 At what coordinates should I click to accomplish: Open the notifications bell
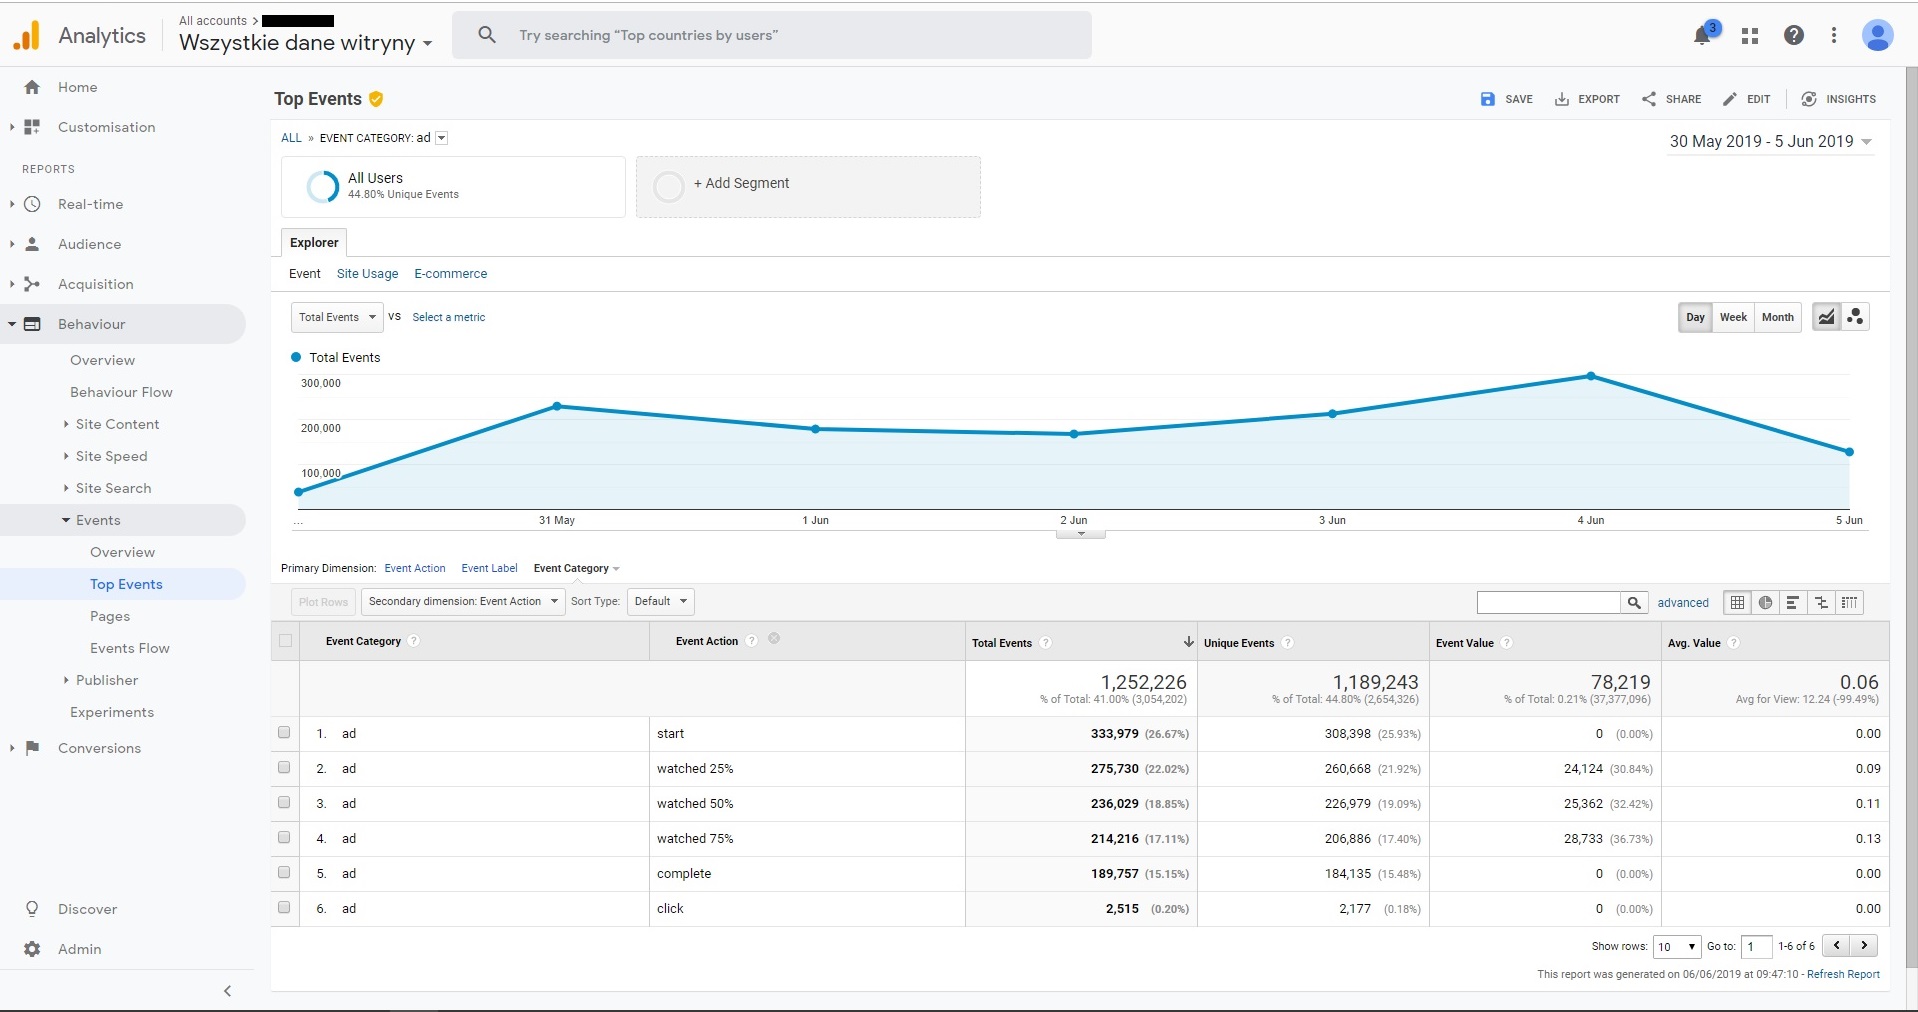[1702, 36]
